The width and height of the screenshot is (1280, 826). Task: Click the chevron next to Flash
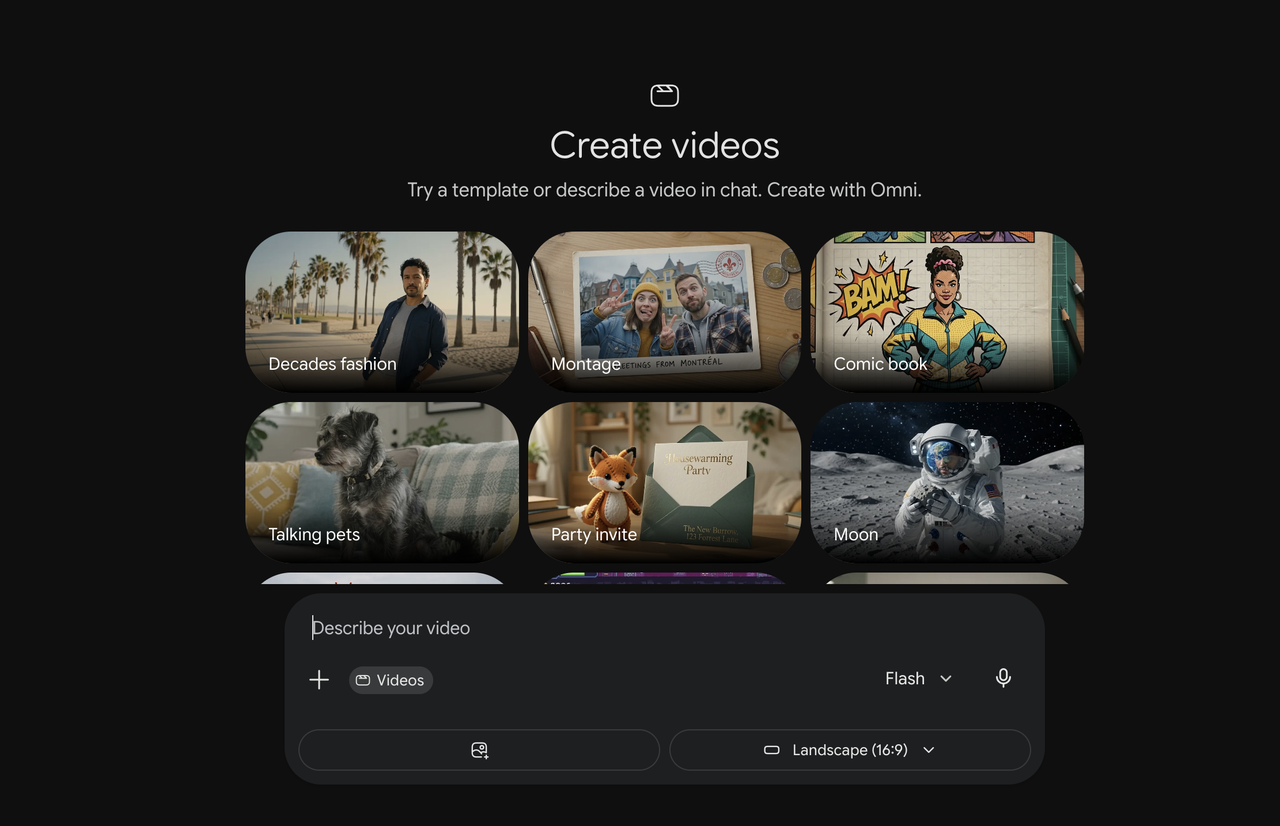click(946, 679)
